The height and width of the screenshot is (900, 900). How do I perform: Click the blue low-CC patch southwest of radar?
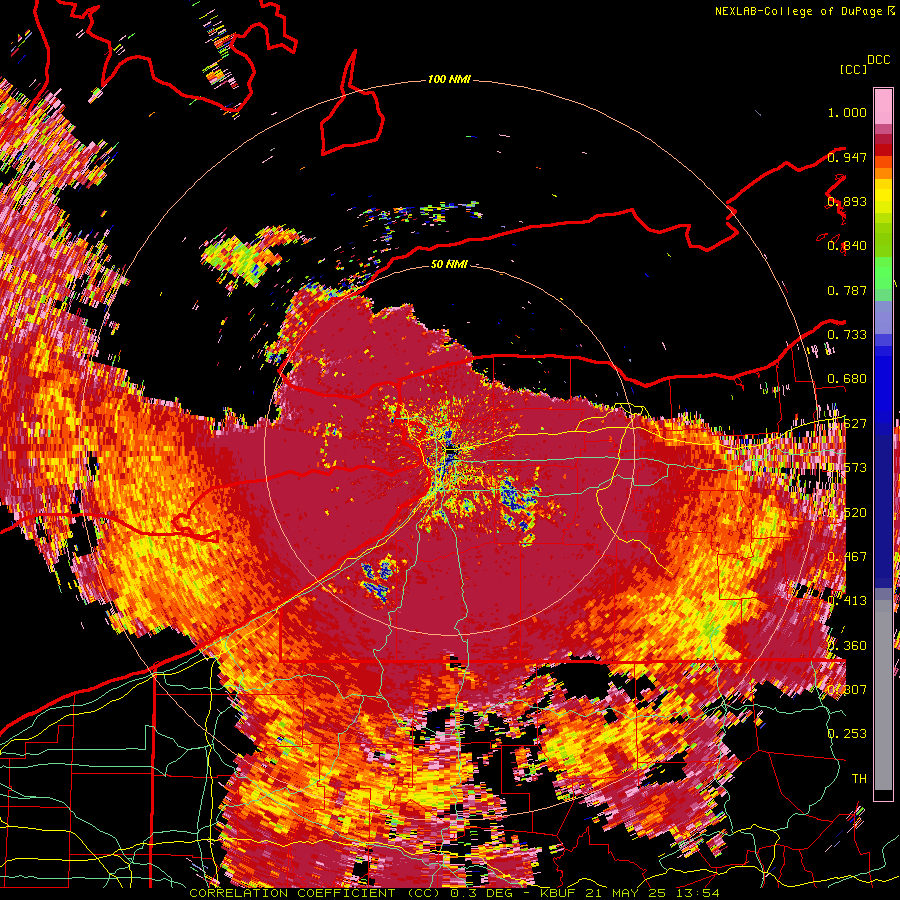click(379, 579)
